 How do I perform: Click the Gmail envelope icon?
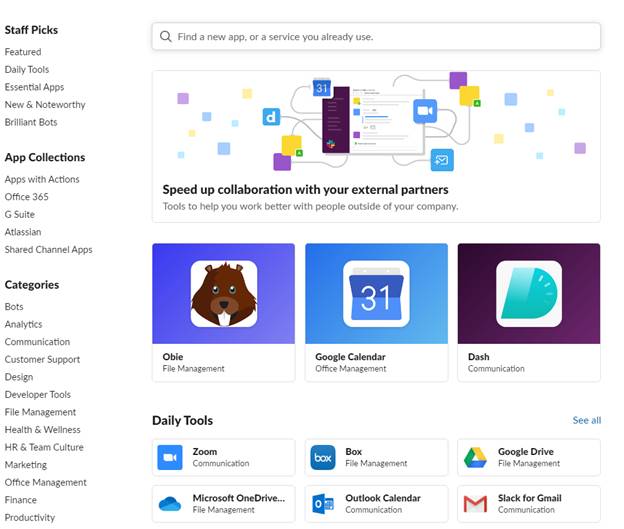point(476,504)
